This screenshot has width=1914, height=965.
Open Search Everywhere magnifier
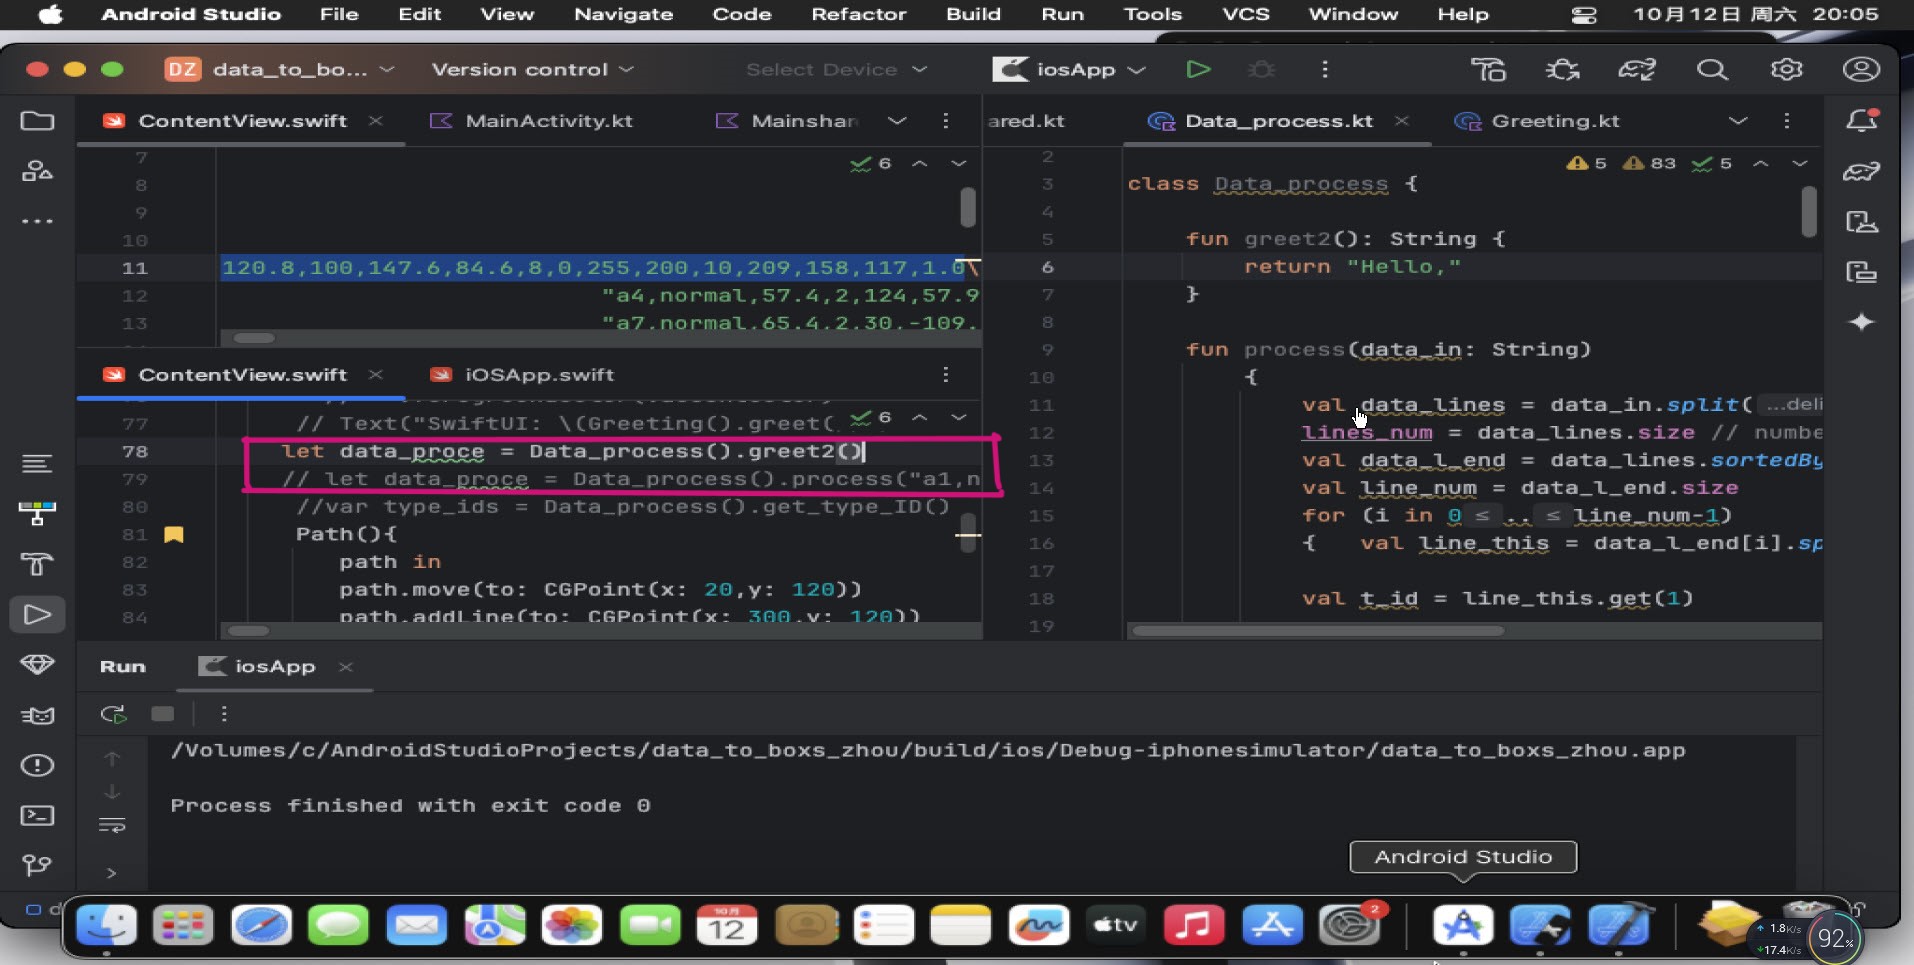point(1712,69)
